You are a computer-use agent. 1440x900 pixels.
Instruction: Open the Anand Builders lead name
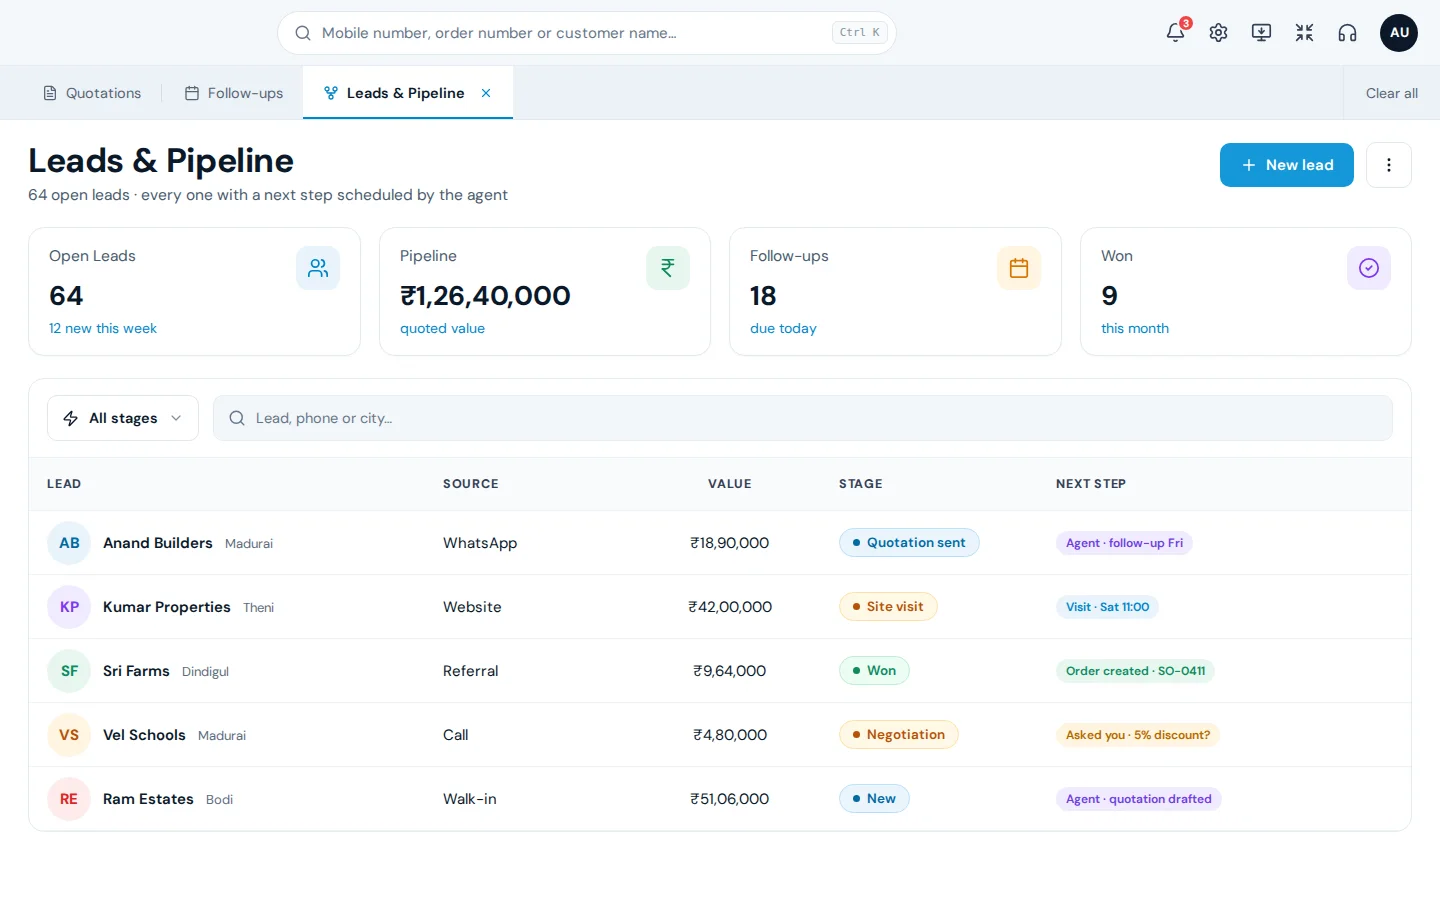(x=158, y=543)
